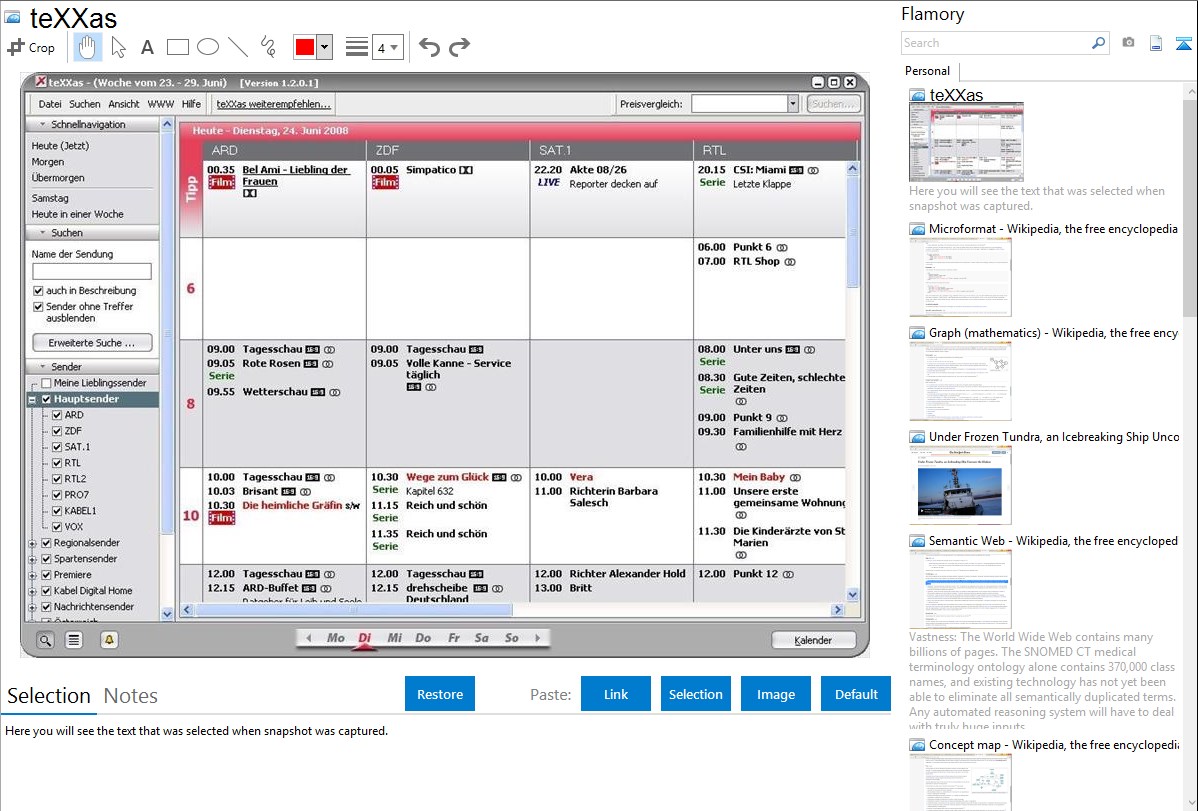Open the color swatch dropdown arrow
The height and width of the screenshot is (811, 1198).
click(x=325, y=47)
